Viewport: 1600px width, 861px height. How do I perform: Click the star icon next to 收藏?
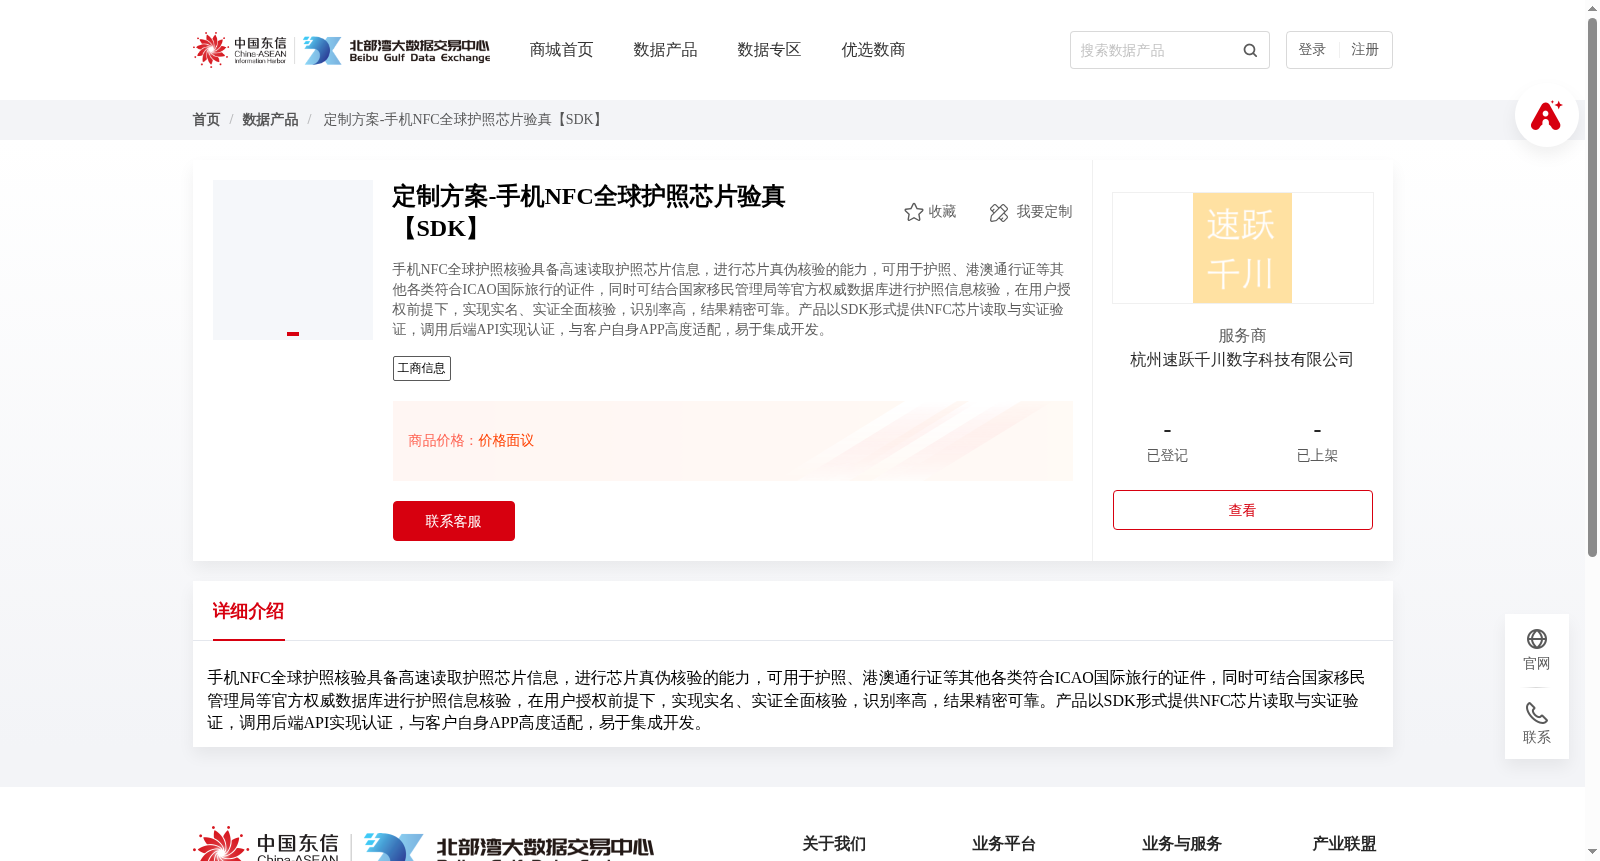[x=914, y=212]
